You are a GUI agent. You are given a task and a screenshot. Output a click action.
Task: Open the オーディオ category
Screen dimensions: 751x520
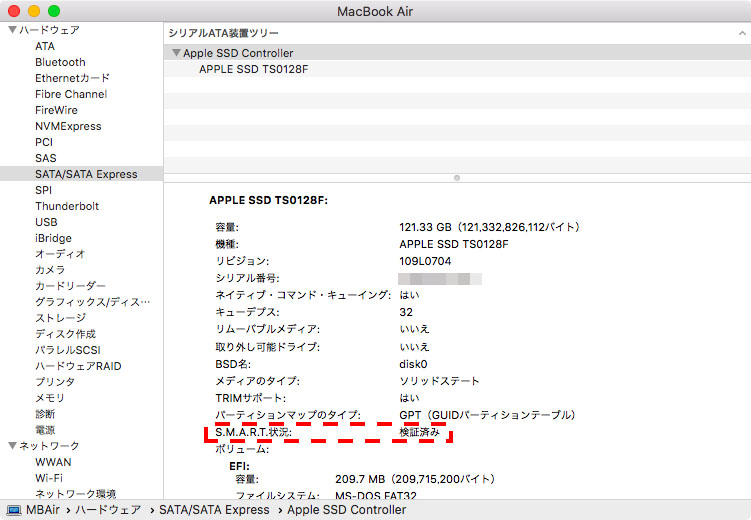coord(60,254)
